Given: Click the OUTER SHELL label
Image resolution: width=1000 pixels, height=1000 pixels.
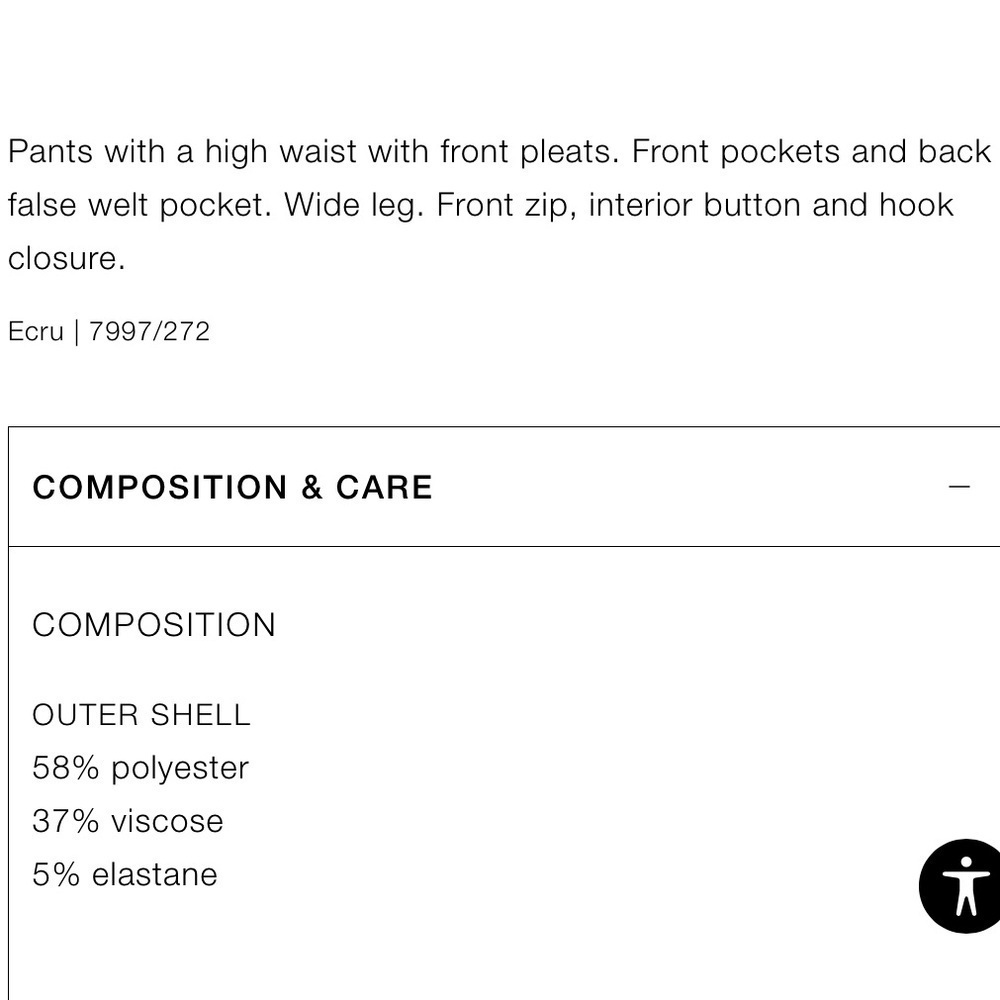Looking at the screenshot, I should [x=141, y=715].
